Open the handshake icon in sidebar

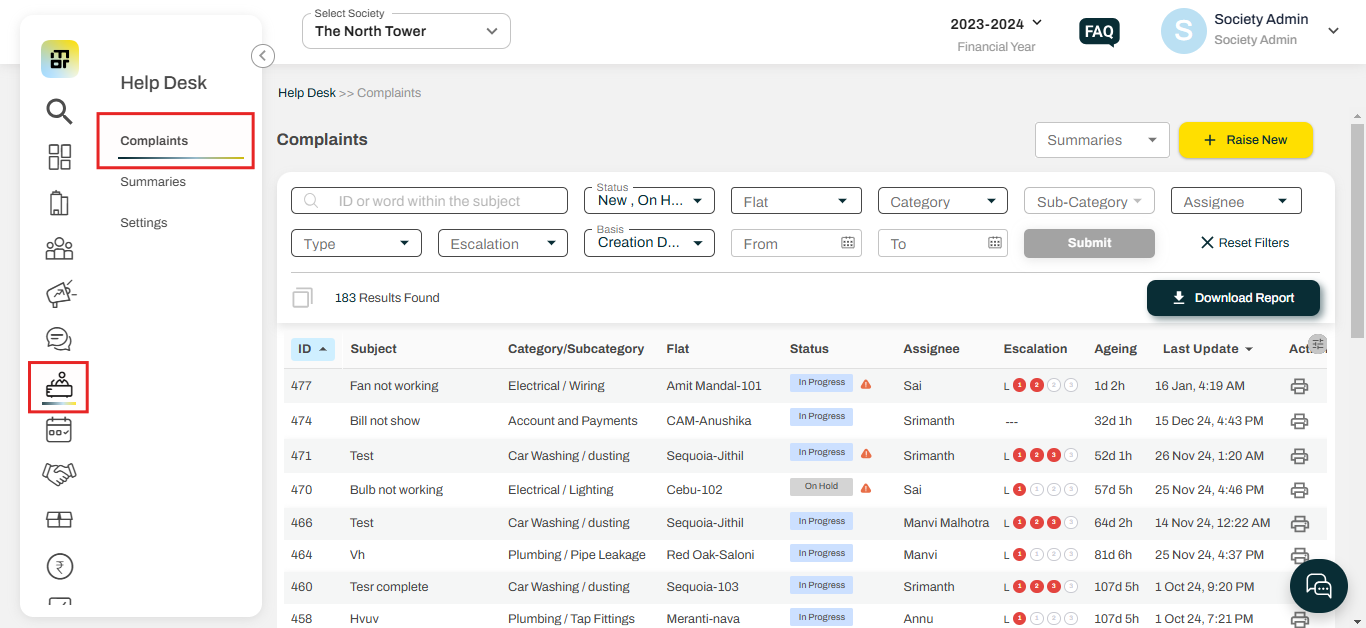pos(59,474)
